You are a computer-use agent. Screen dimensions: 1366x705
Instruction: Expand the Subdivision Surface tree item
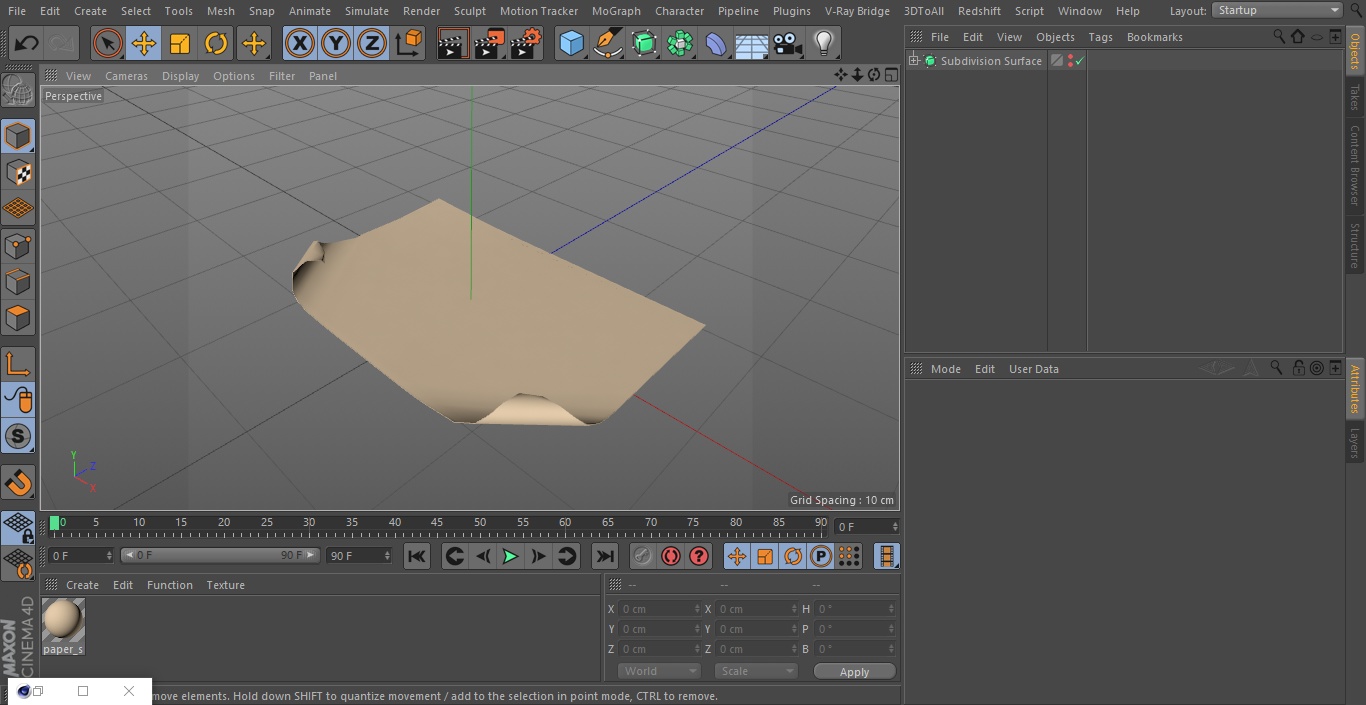[x=913, y=61]
